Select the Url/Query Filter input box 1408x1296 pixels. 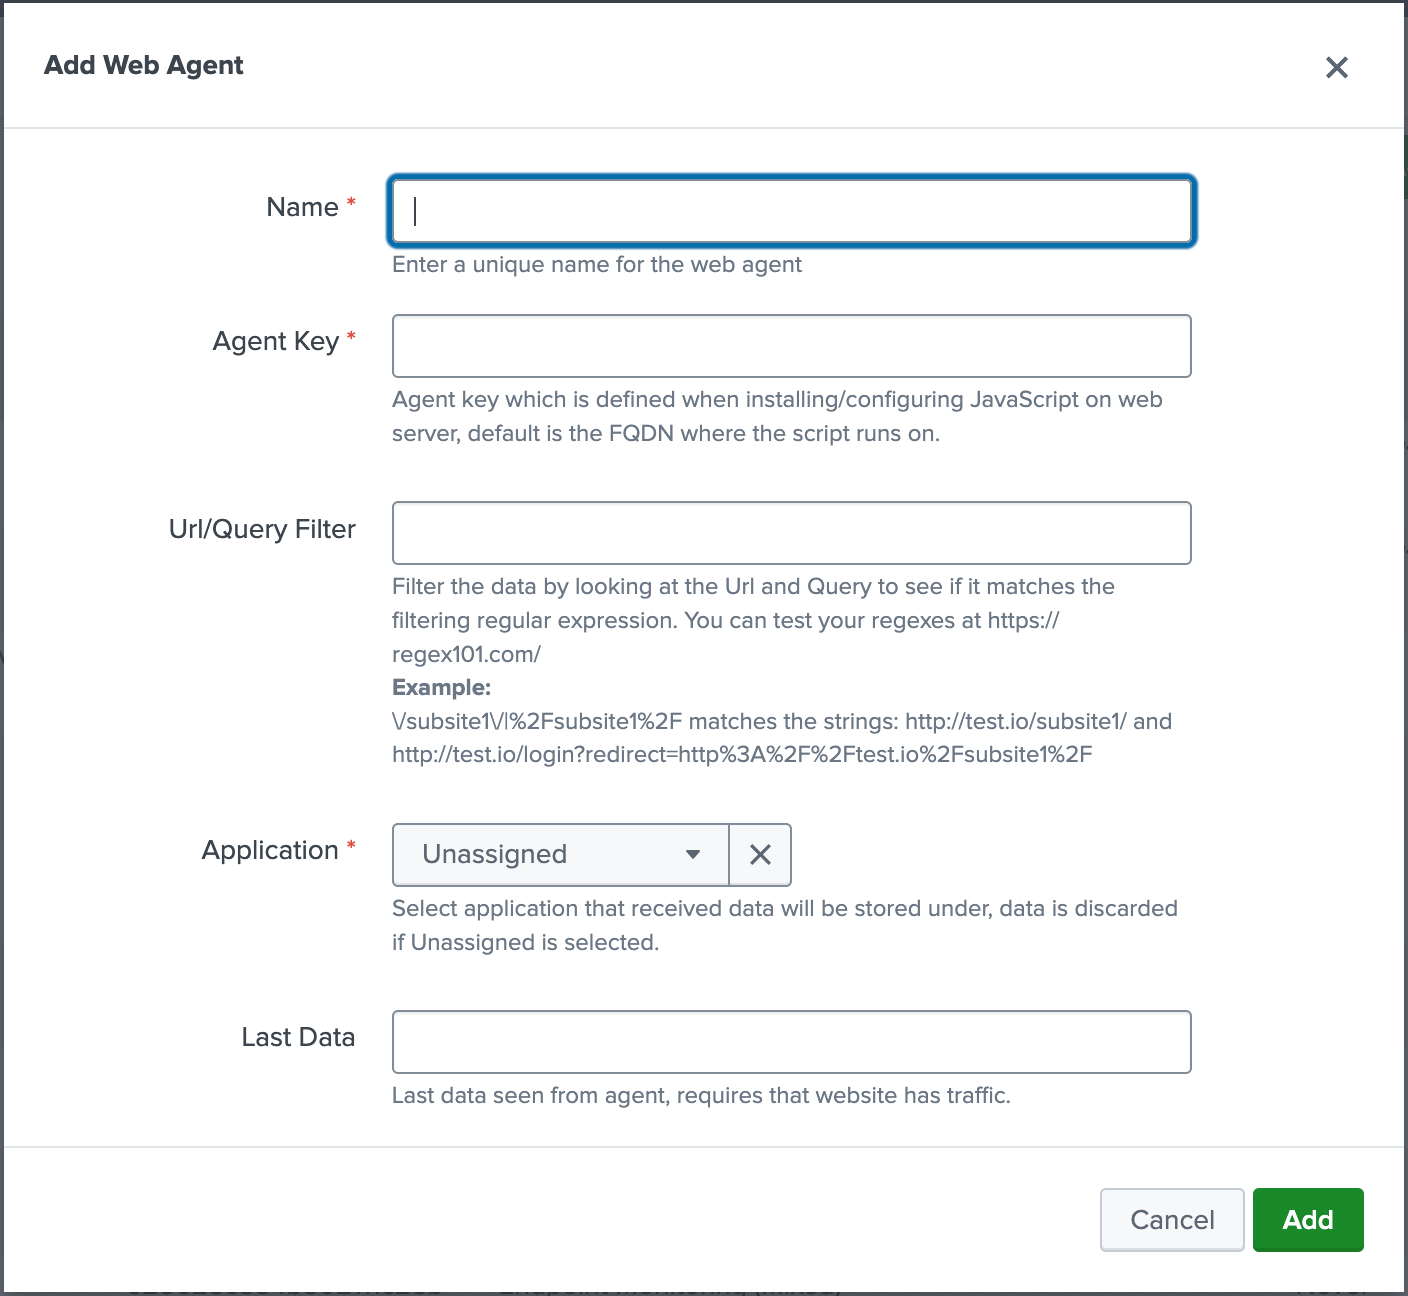coord(791,533)
